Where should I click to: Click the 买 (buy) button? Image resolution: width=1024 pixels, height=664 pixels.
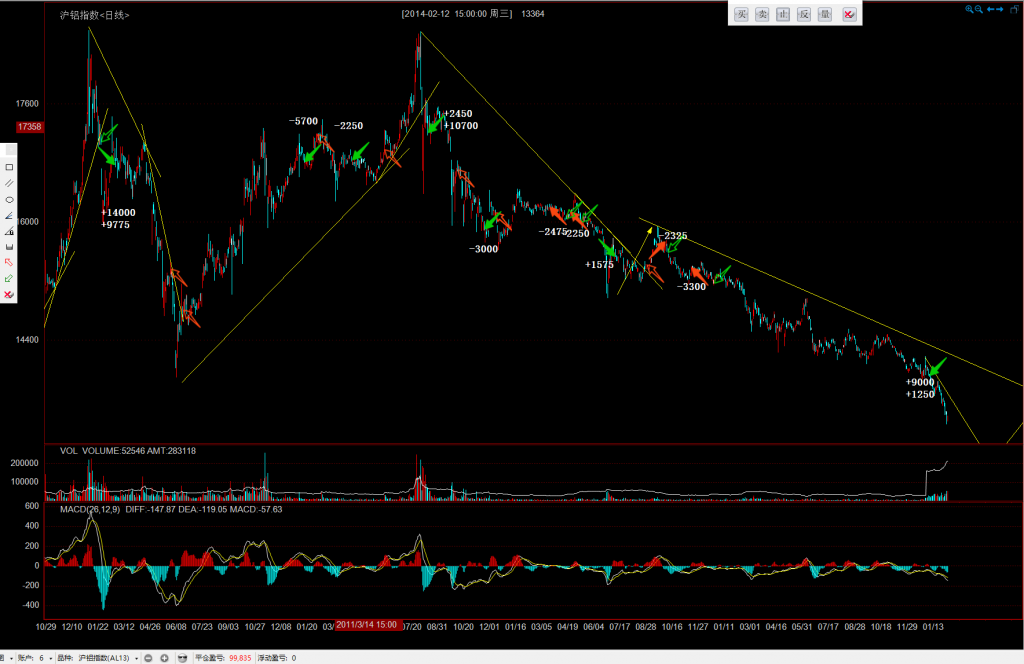pos(741,14)
